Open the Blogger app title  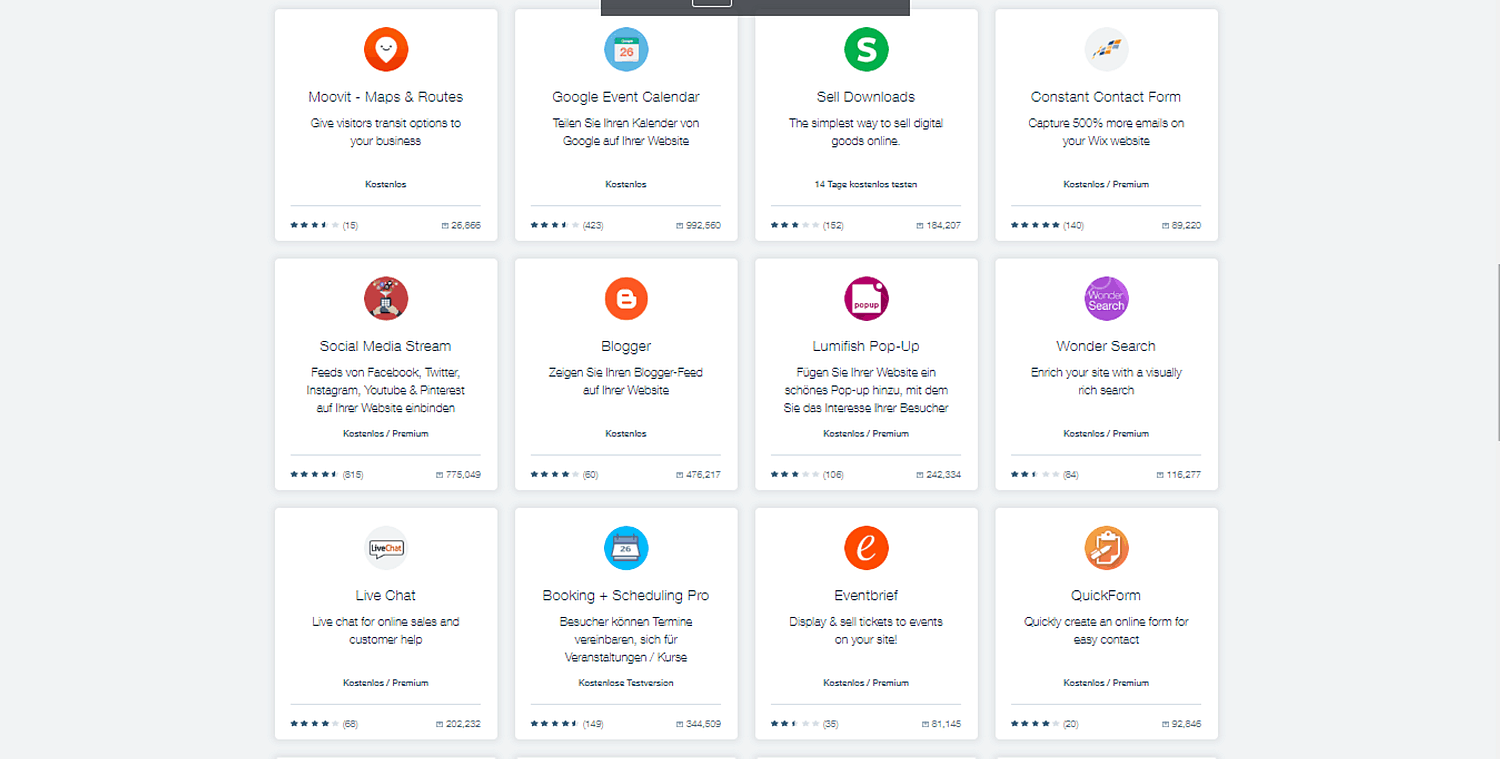tap(626, 346)
